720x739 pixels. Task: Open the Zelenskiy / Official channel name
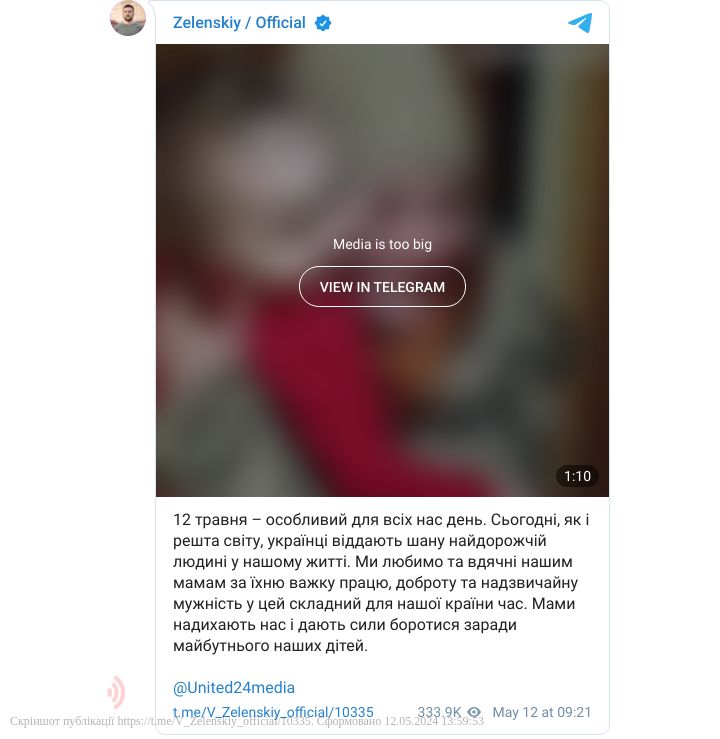239,23
